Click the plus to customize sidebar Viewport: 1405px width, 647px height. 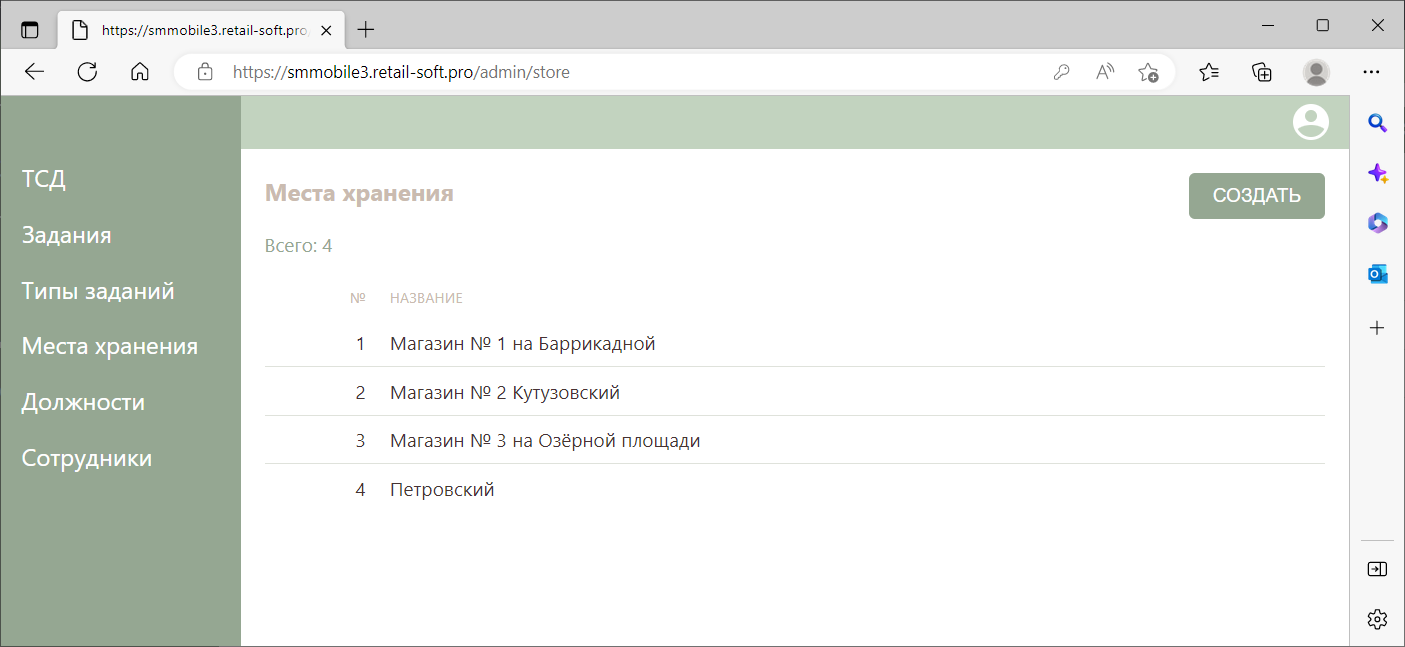click(x=1377, y=328)
